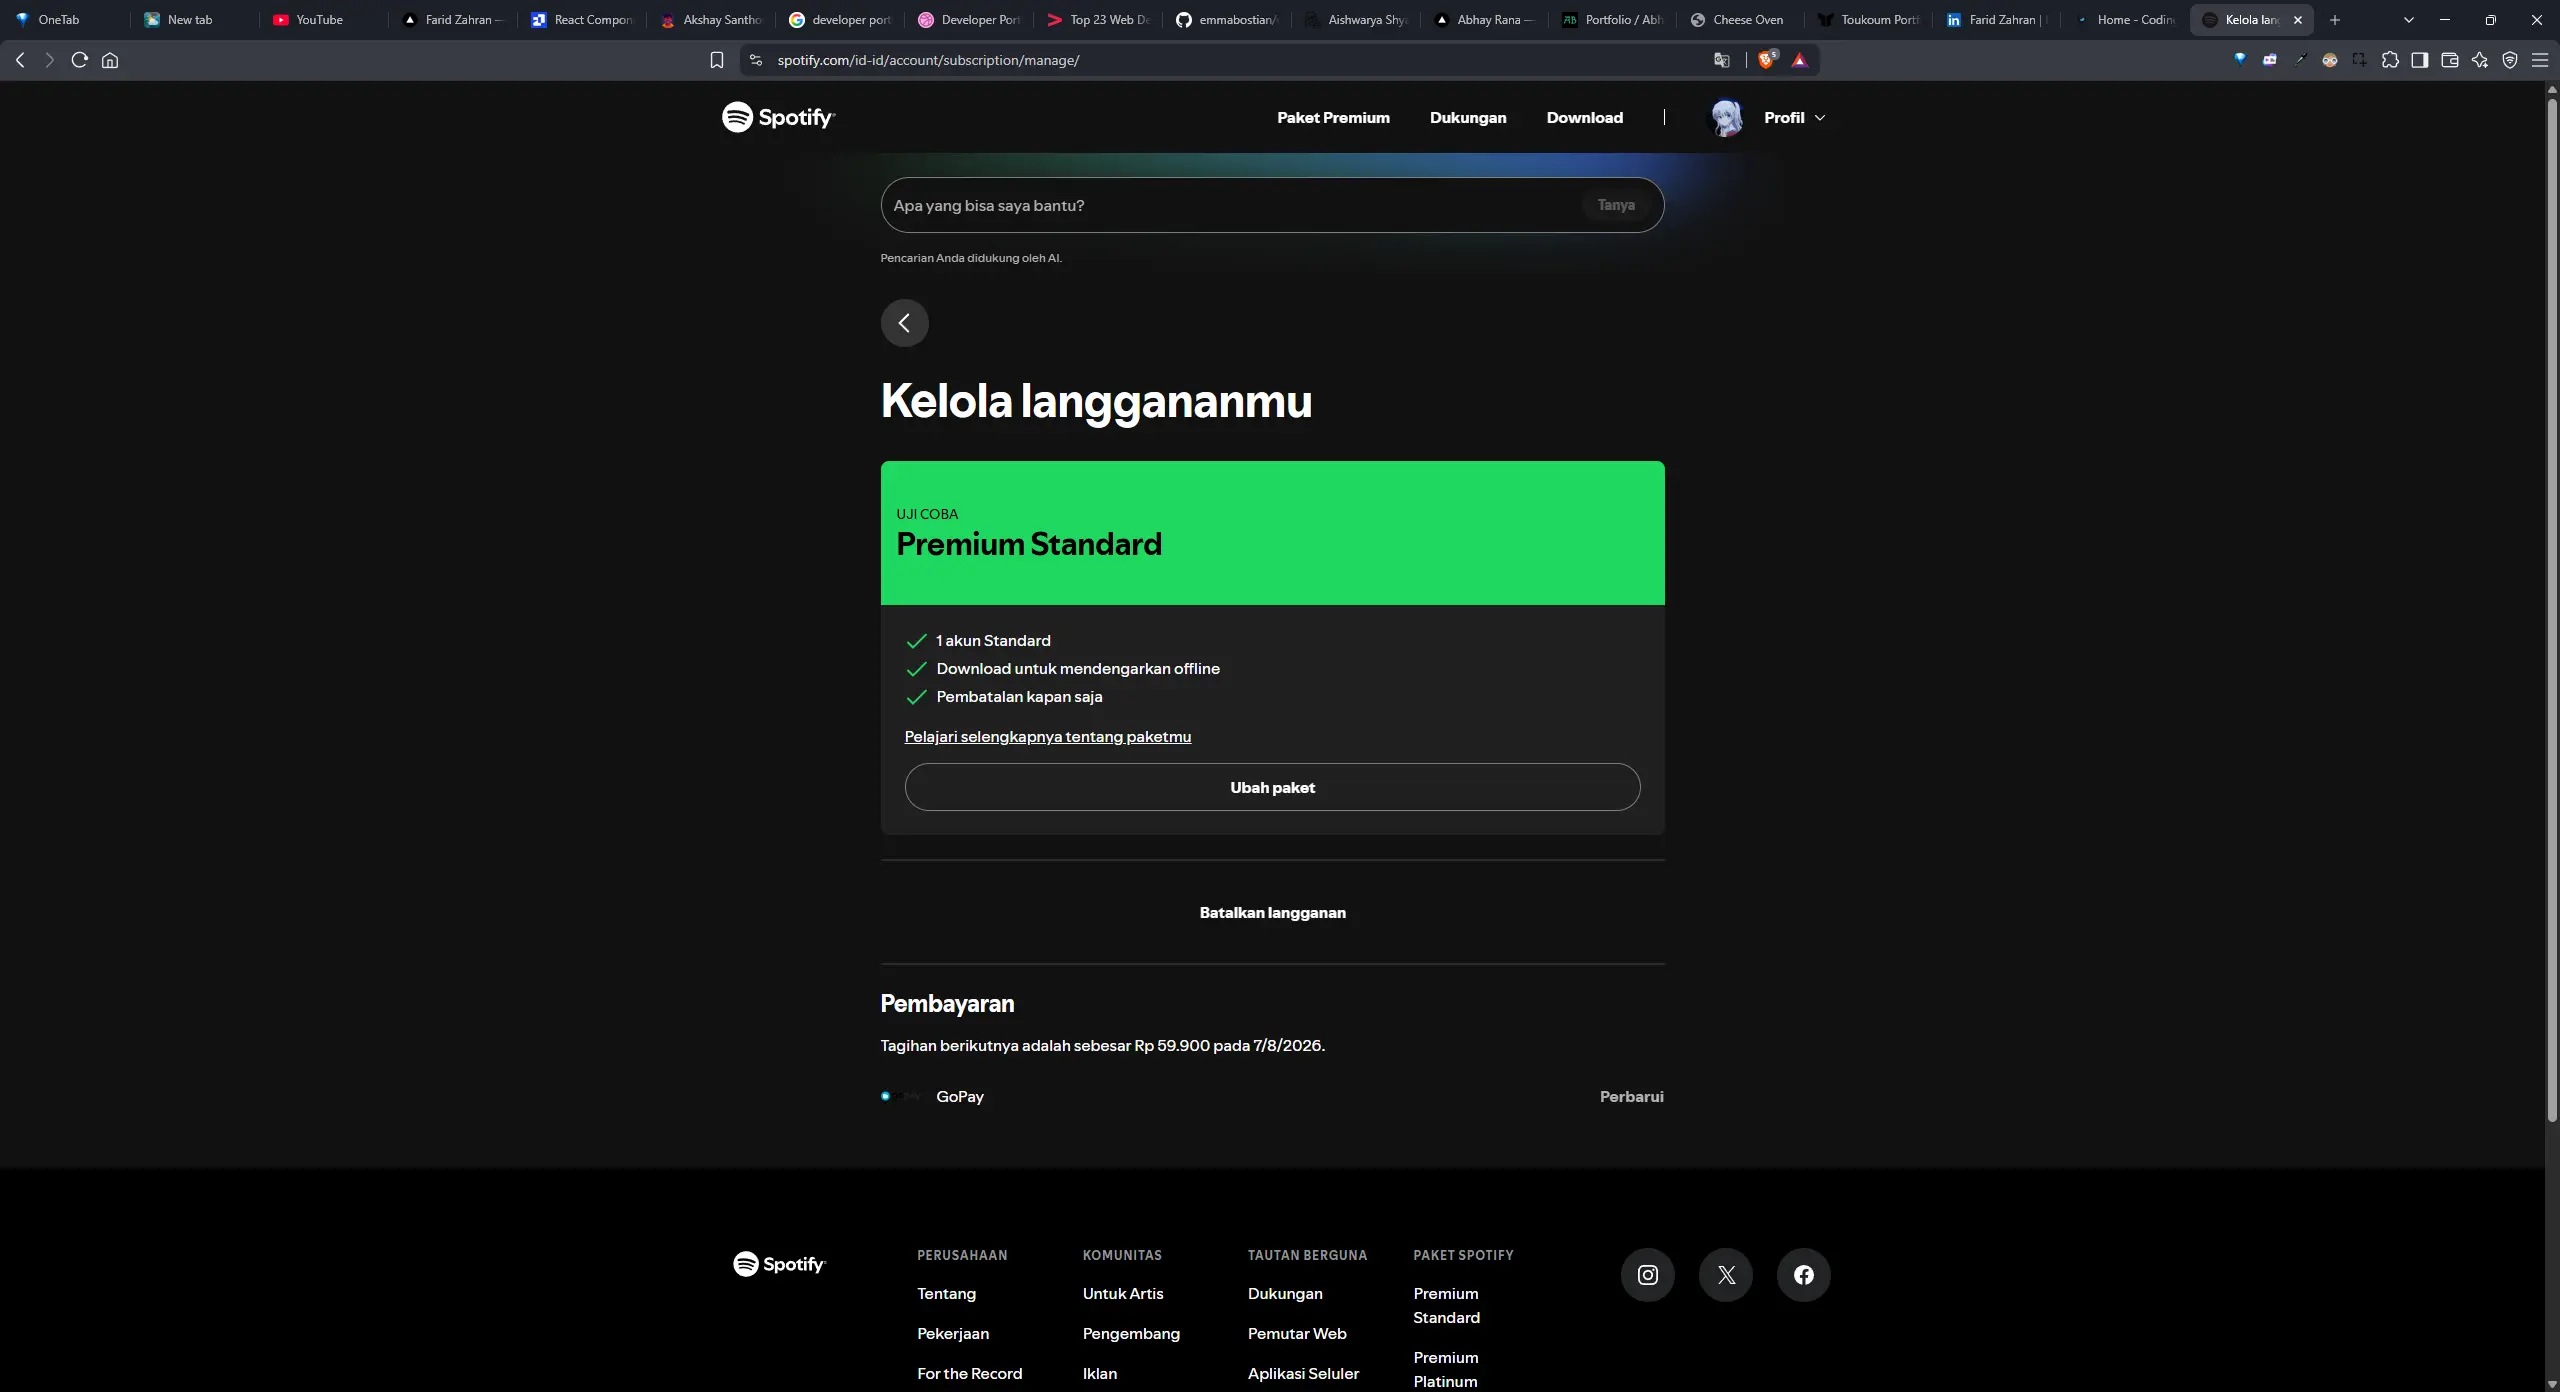The height and width of the screenshot is (1392, 2560).
Task: Open Spotify's Instagram page
Action: pyautogui.click(x=1648, y=1275)
